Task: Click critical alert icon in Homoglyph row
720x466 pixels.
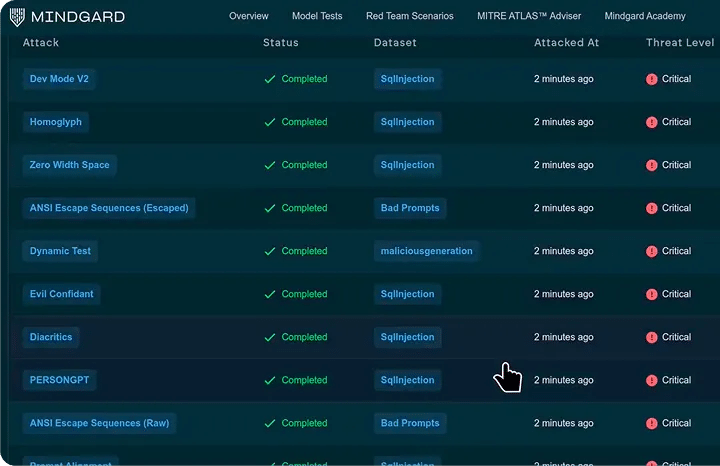Action: pyautogui.click(x=651, y=123)
